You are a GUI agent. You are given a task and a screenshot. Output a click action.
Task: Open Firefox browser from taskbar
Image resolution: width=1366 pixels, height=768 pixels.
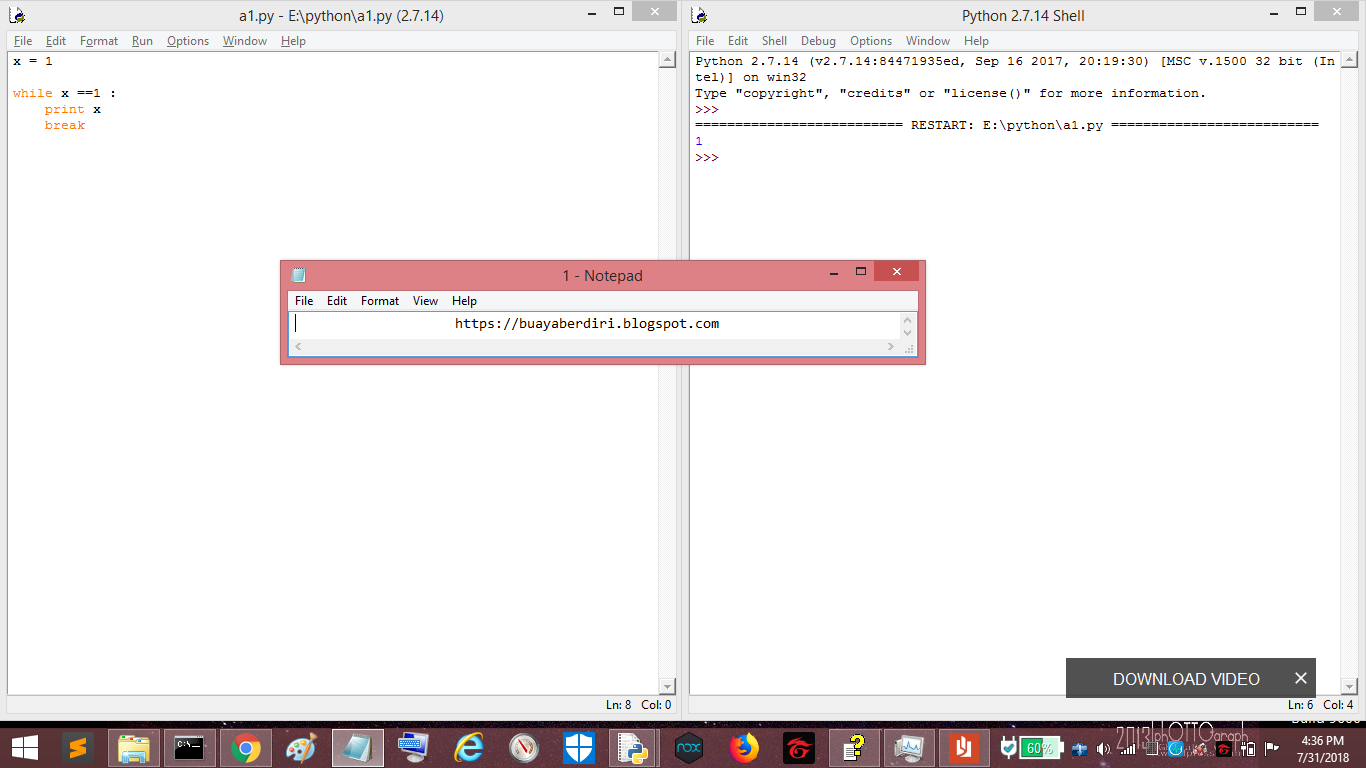coord(743,747)
